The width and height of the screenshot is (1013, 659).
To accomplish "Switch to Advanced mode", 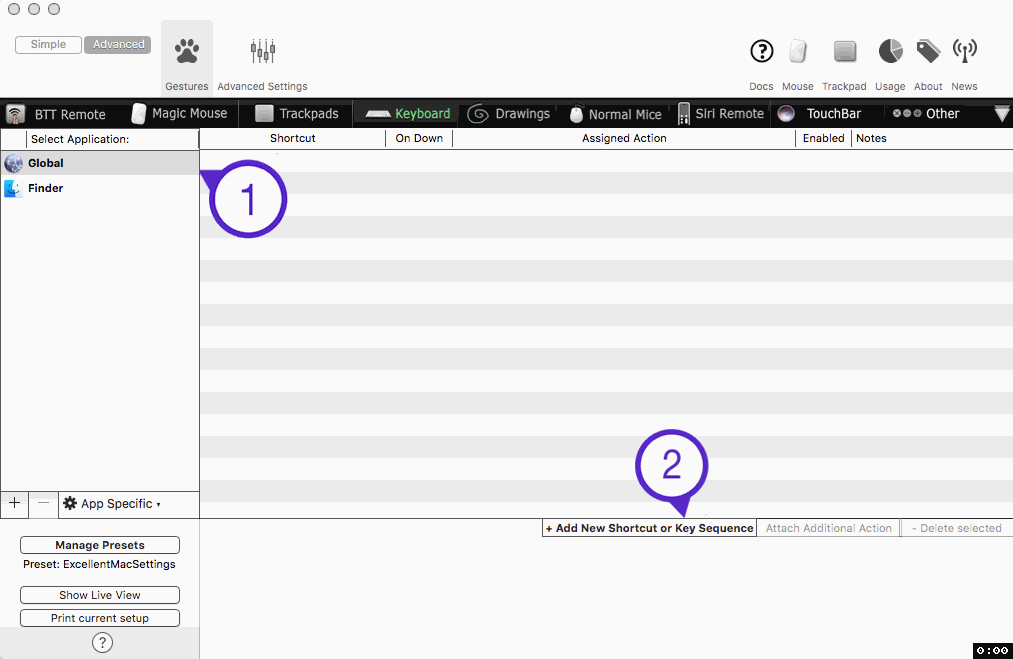I will 118,45.
